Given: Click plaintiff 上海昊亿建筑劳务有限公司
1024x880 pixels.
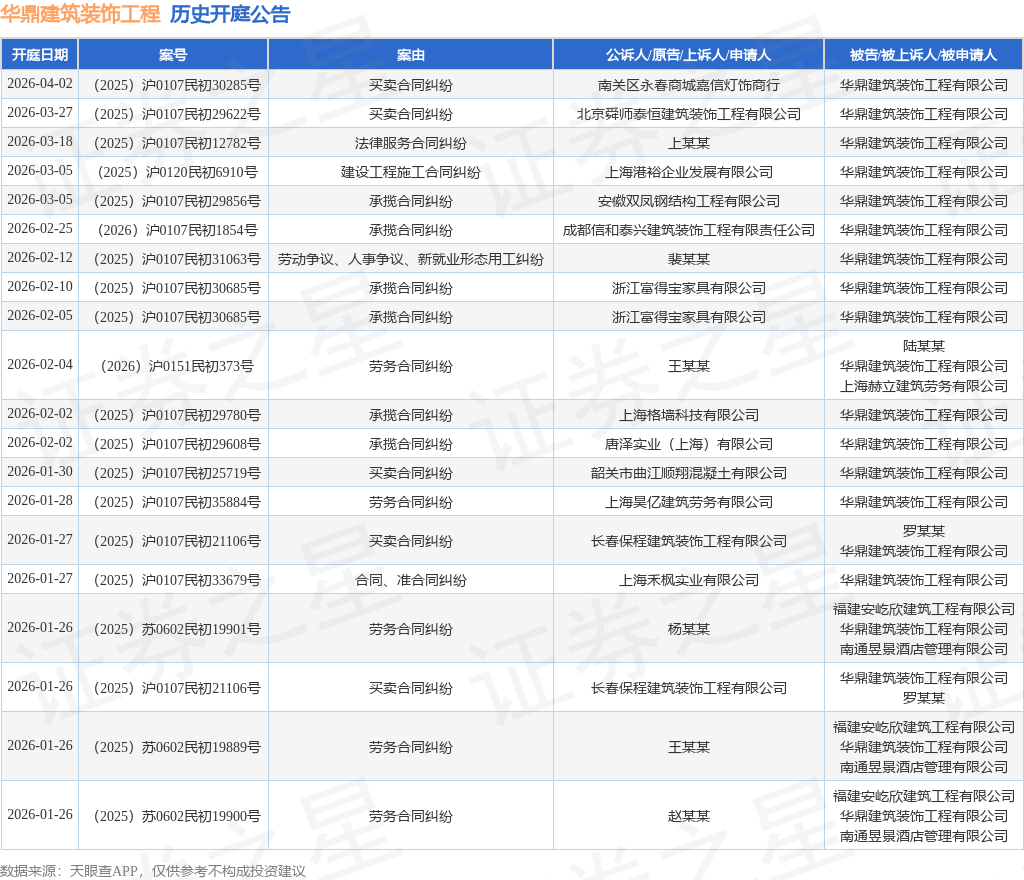Looking at the screenshot, I should coord(688,502).
